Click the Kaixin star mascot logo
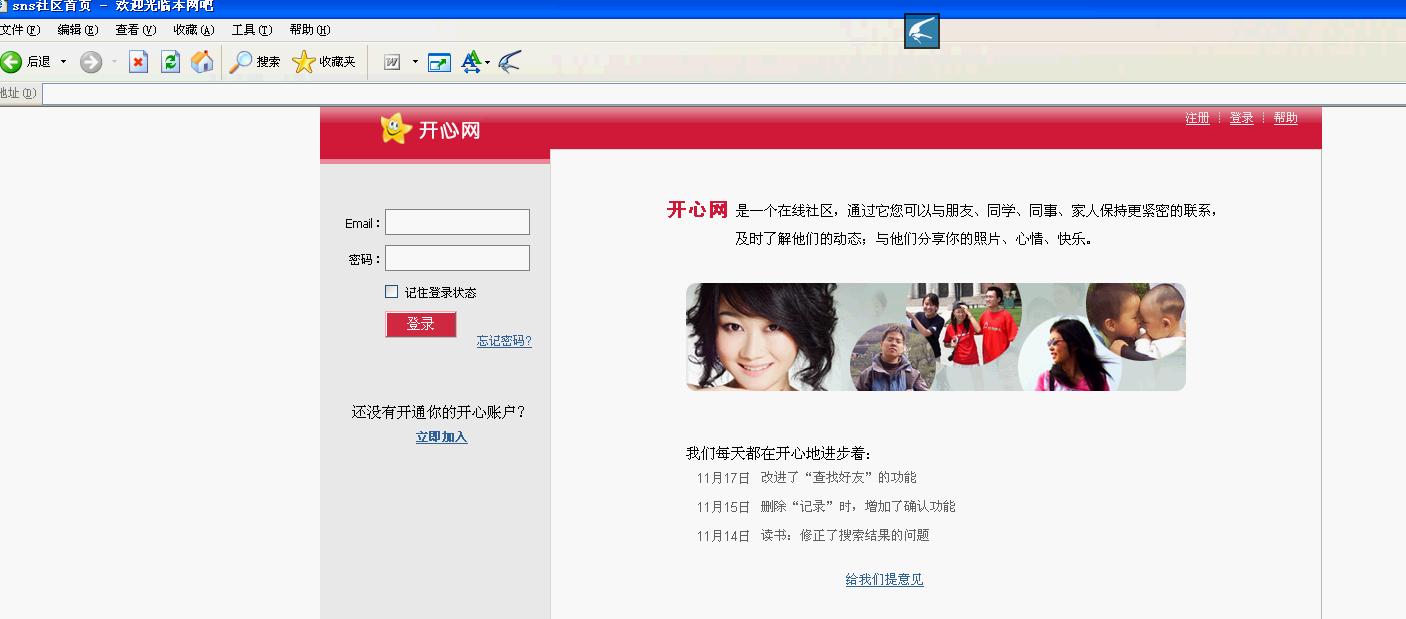 [x=396, y=128]
